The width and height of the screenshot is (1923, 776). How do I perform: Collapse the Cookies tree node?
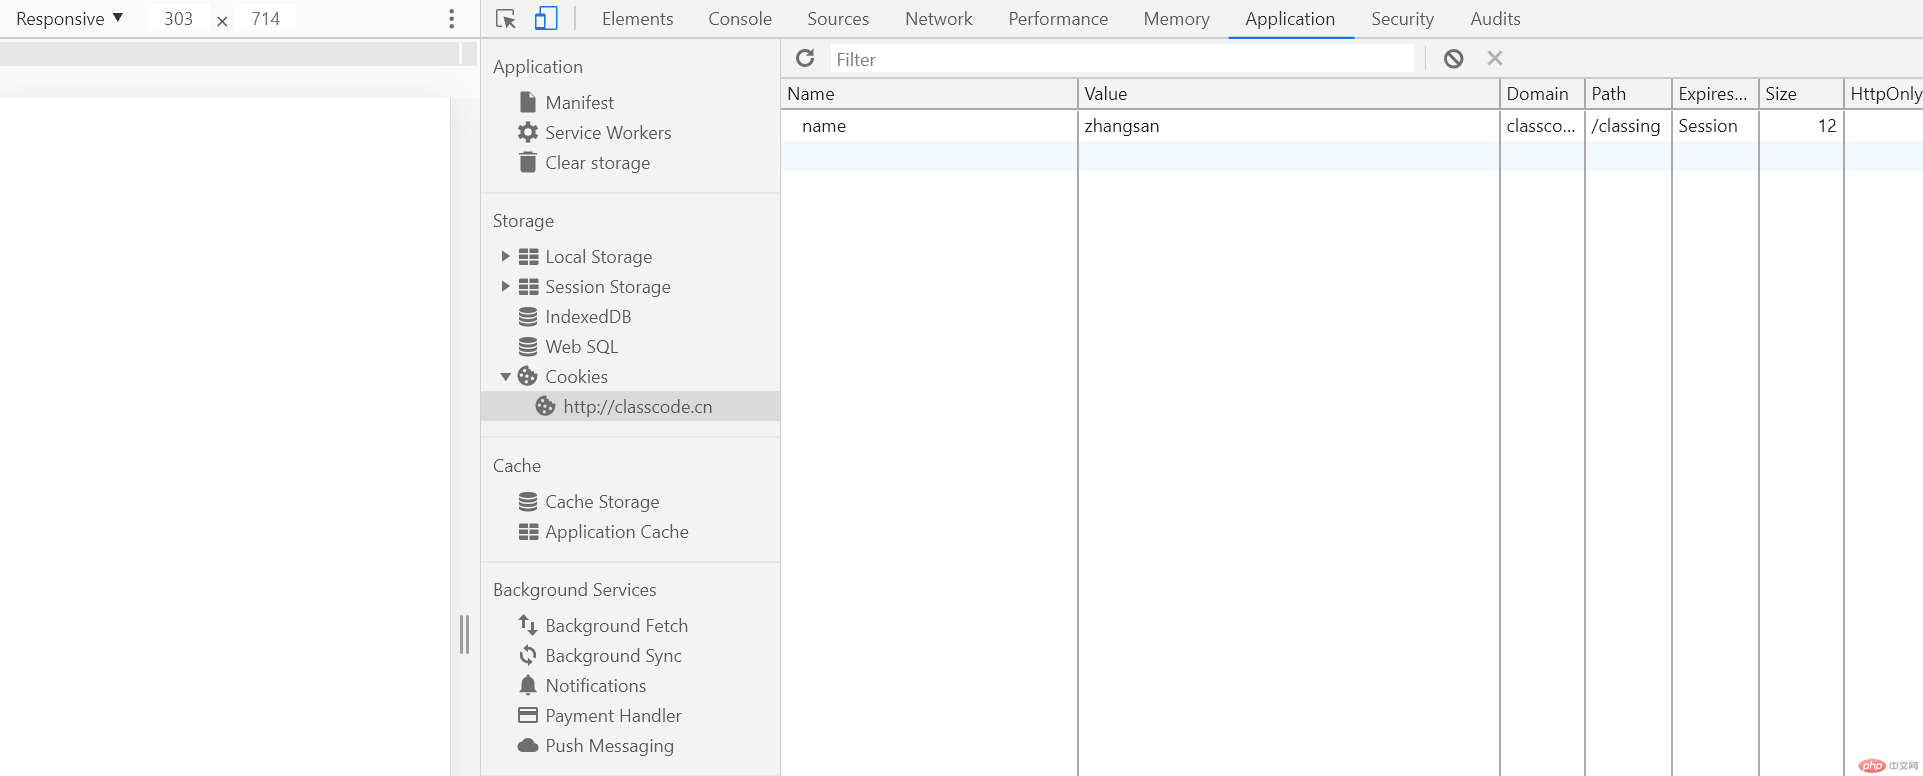(505, 377)
